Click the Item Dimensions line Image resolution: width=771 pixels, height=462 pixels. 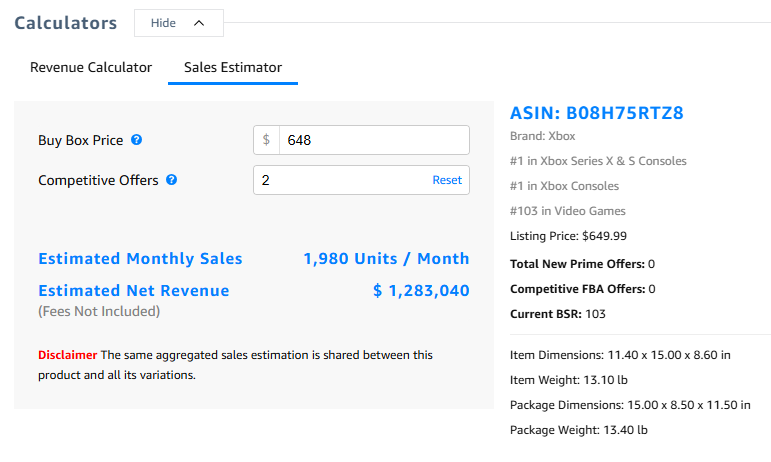point(620,355)
